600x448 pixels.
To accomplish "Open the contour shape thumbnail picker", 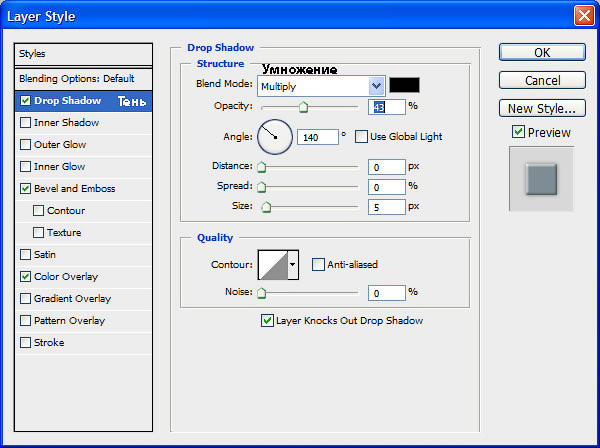I will point(273,265).
